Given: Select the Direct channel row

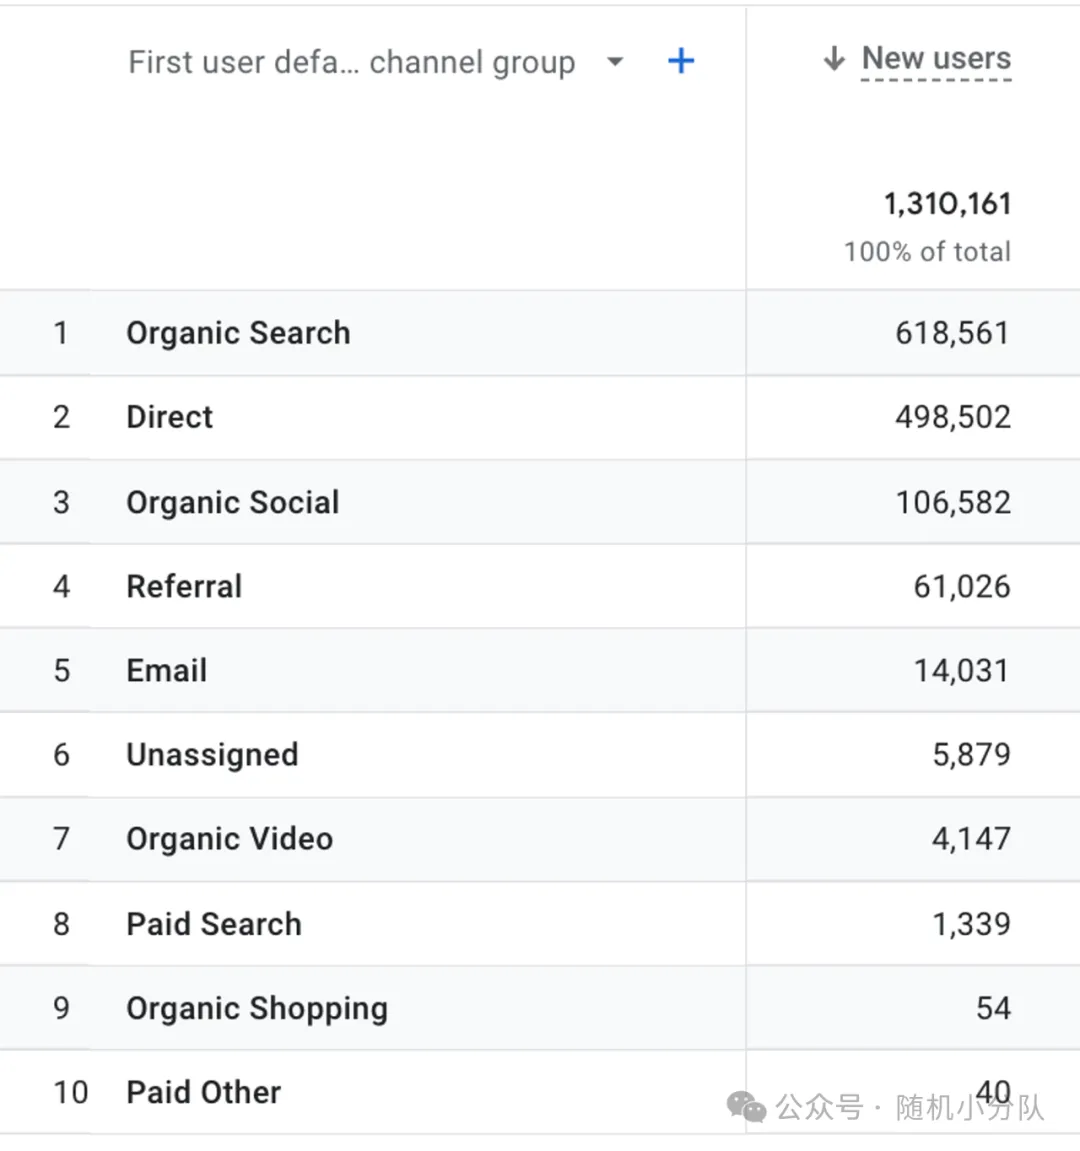Looking at the screenshot, I should pyautogui.click(x=169, y=417).
